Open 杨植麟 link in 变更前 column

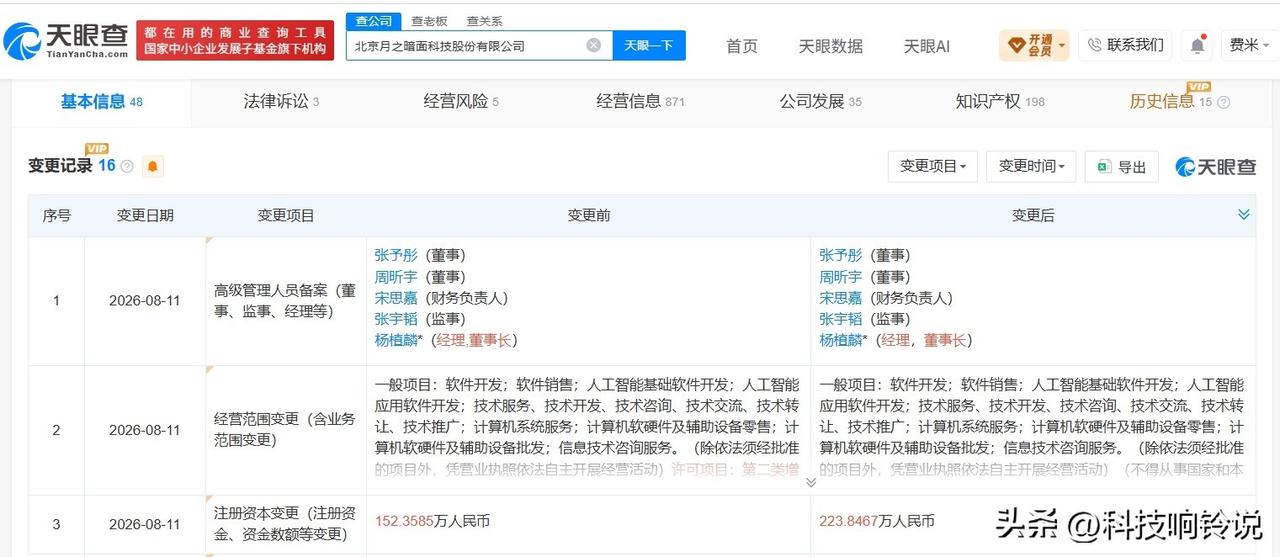(396, 339)
